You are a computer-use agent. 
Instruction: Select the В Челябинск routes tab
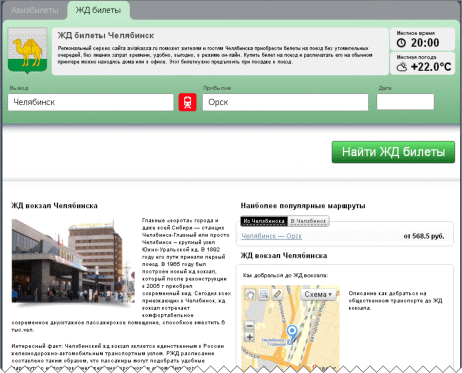pos(308,221)
